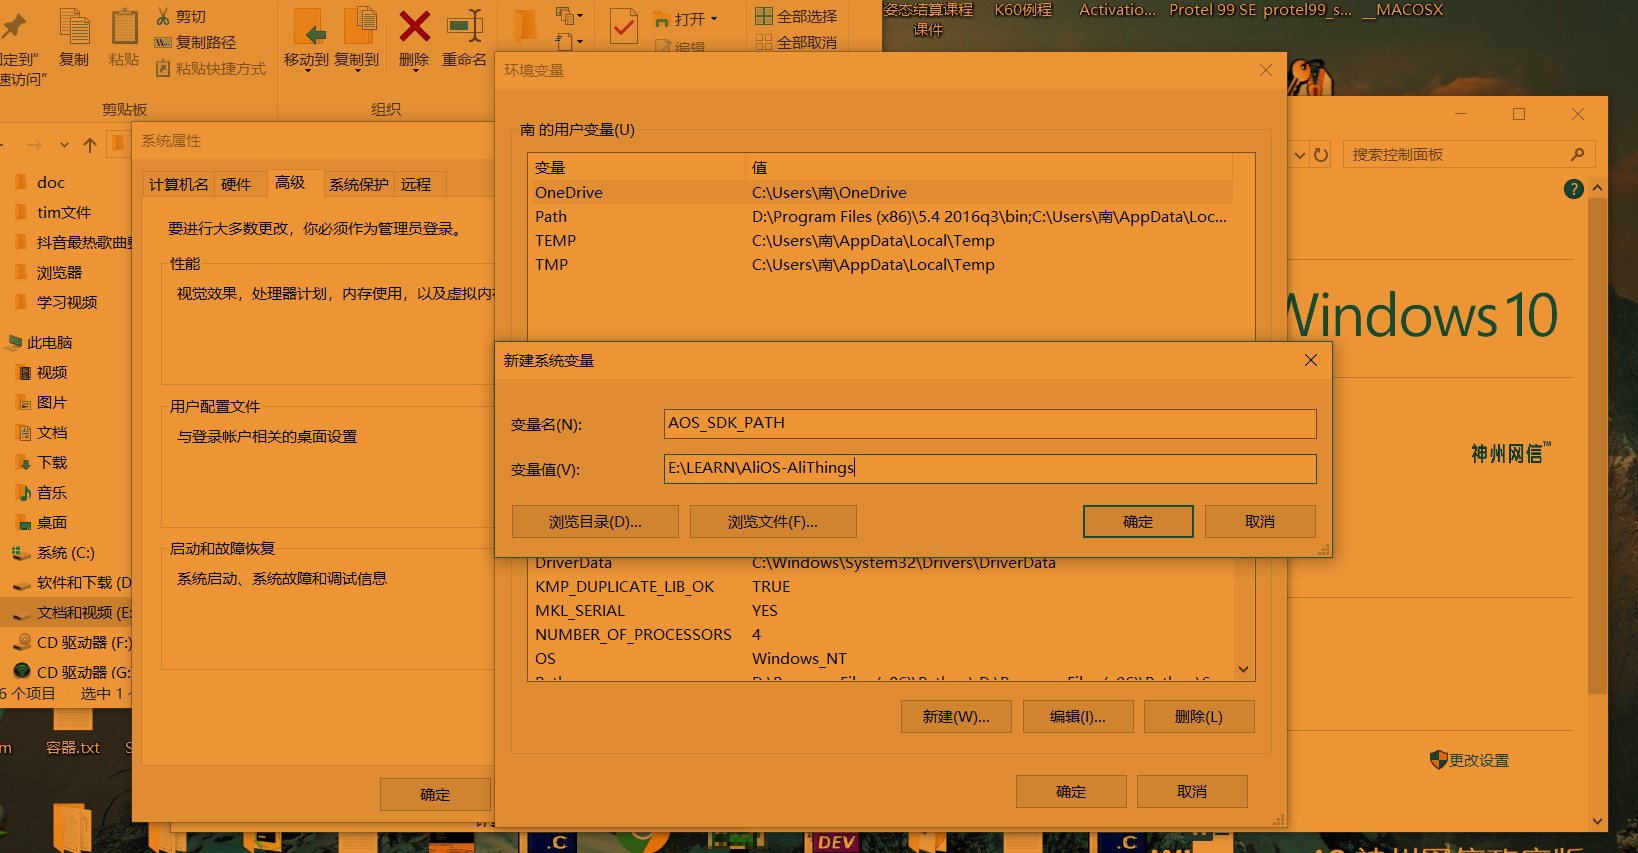The image size is (1638, 853).
Task: Select Path user variable row
Action: [x=880, y=216]
